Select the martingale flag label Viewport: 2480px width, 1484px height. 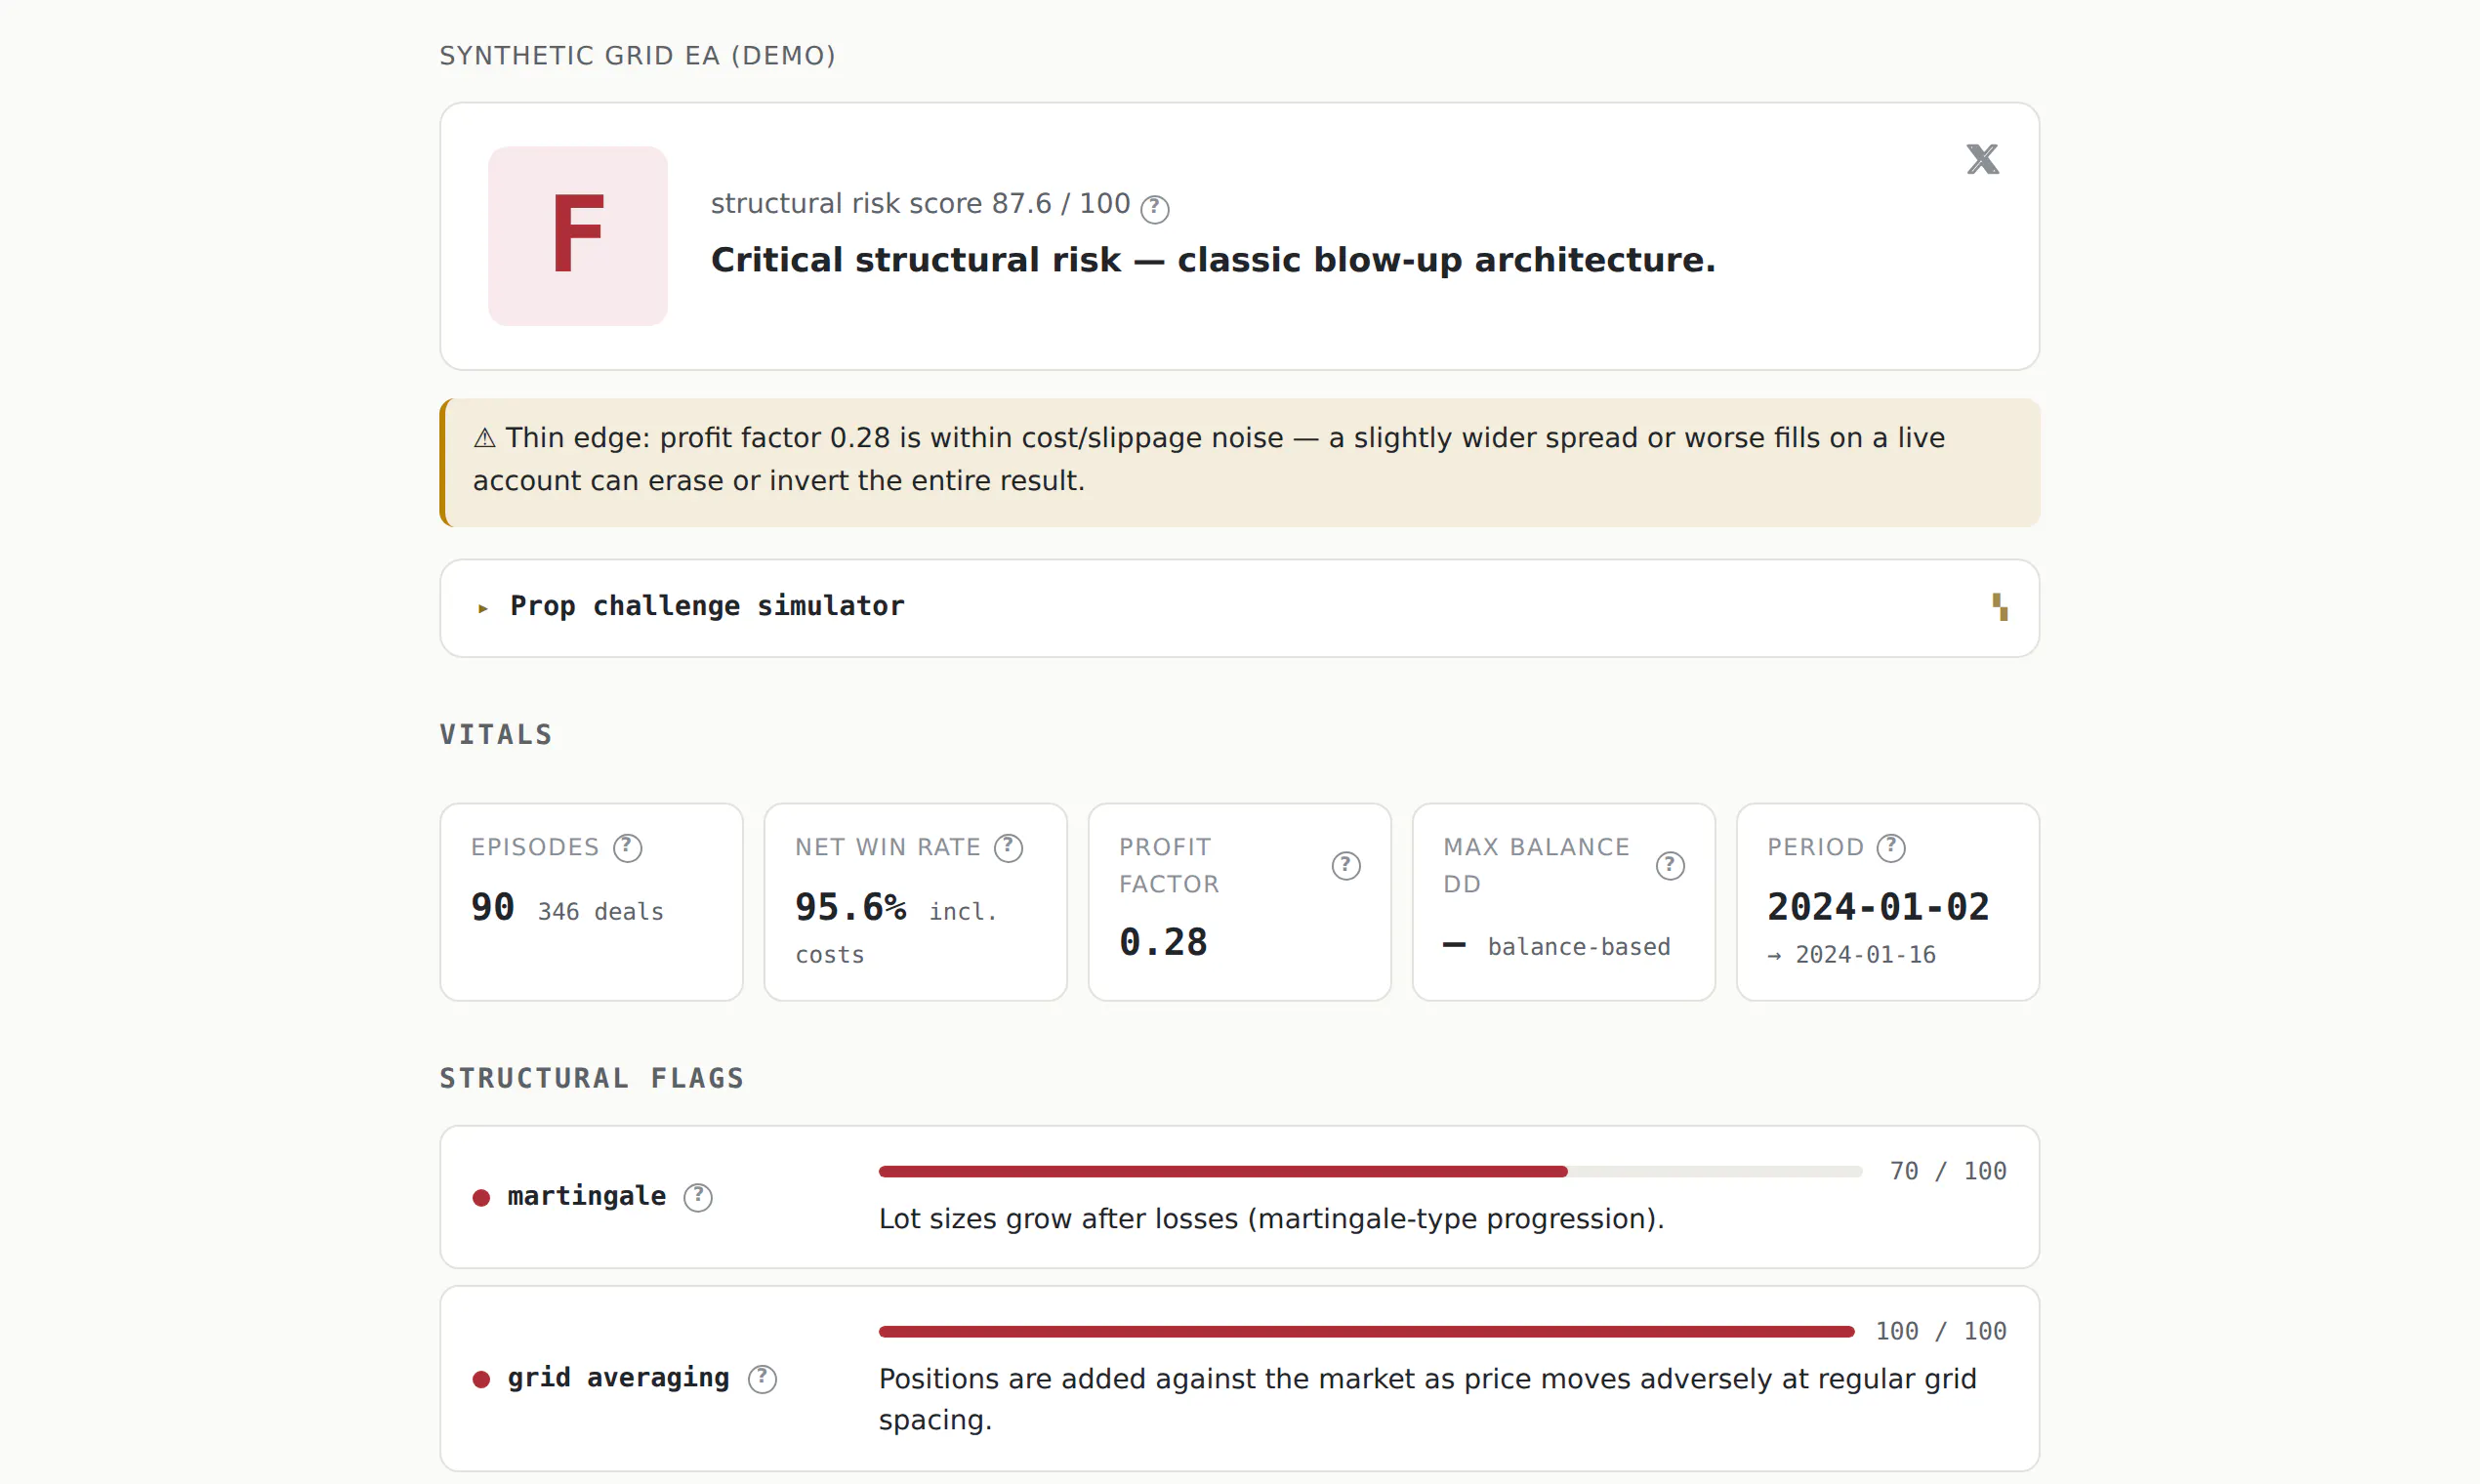(587, 1196)
